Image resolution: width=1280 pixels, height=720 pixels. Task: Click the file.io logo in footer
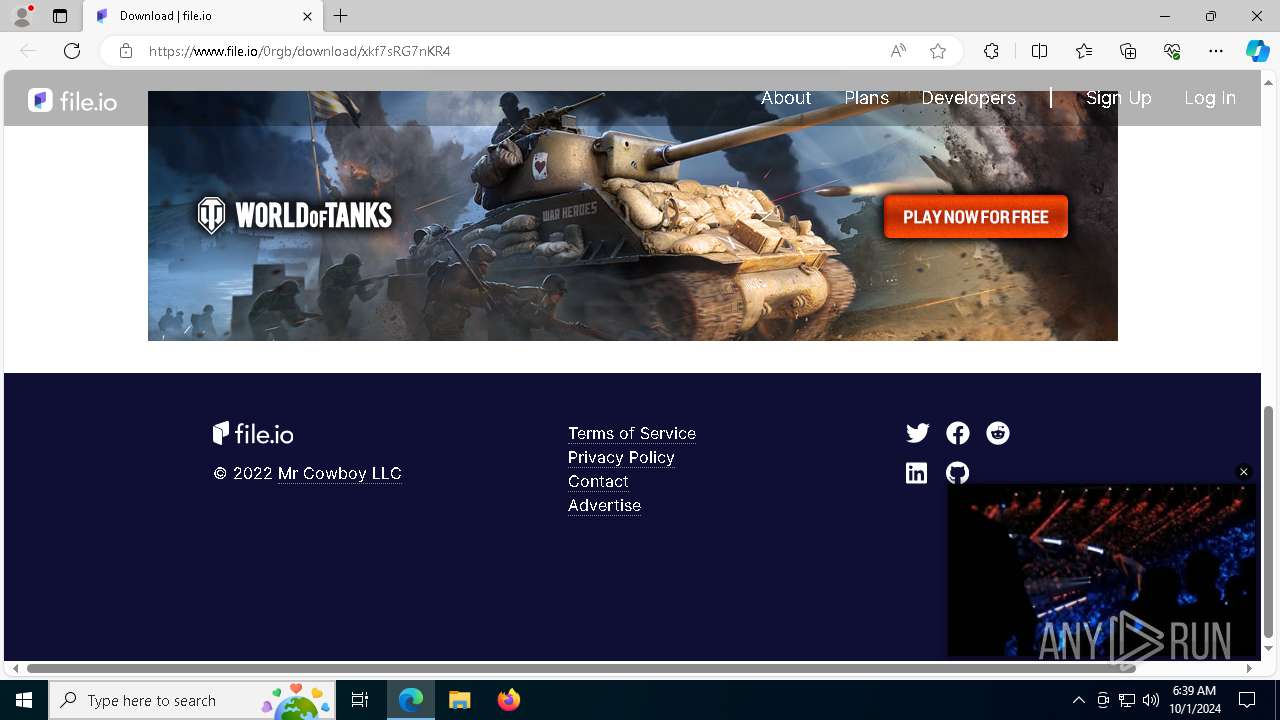click(x=253, y=433)
